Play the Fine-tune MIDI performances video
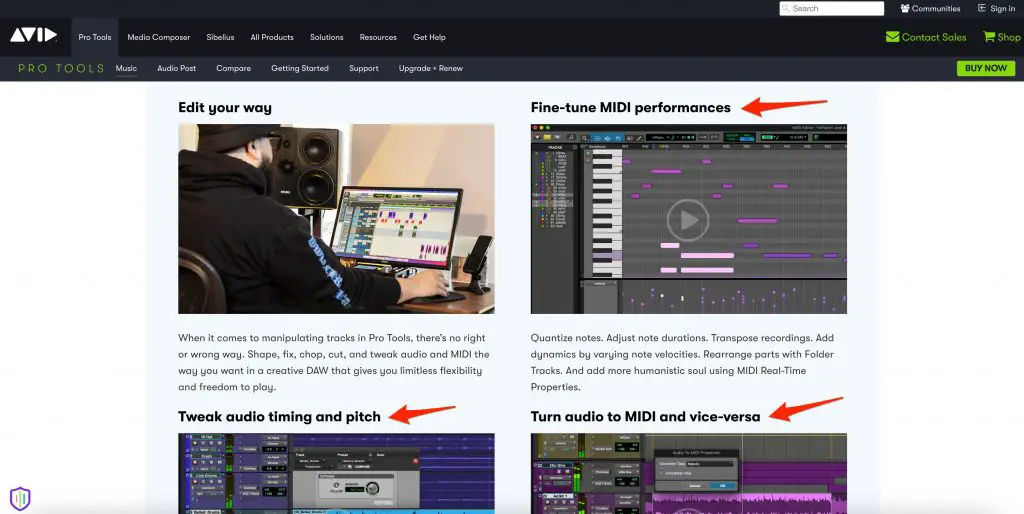Screen dimensions: 1024x514 coord(688,219)
